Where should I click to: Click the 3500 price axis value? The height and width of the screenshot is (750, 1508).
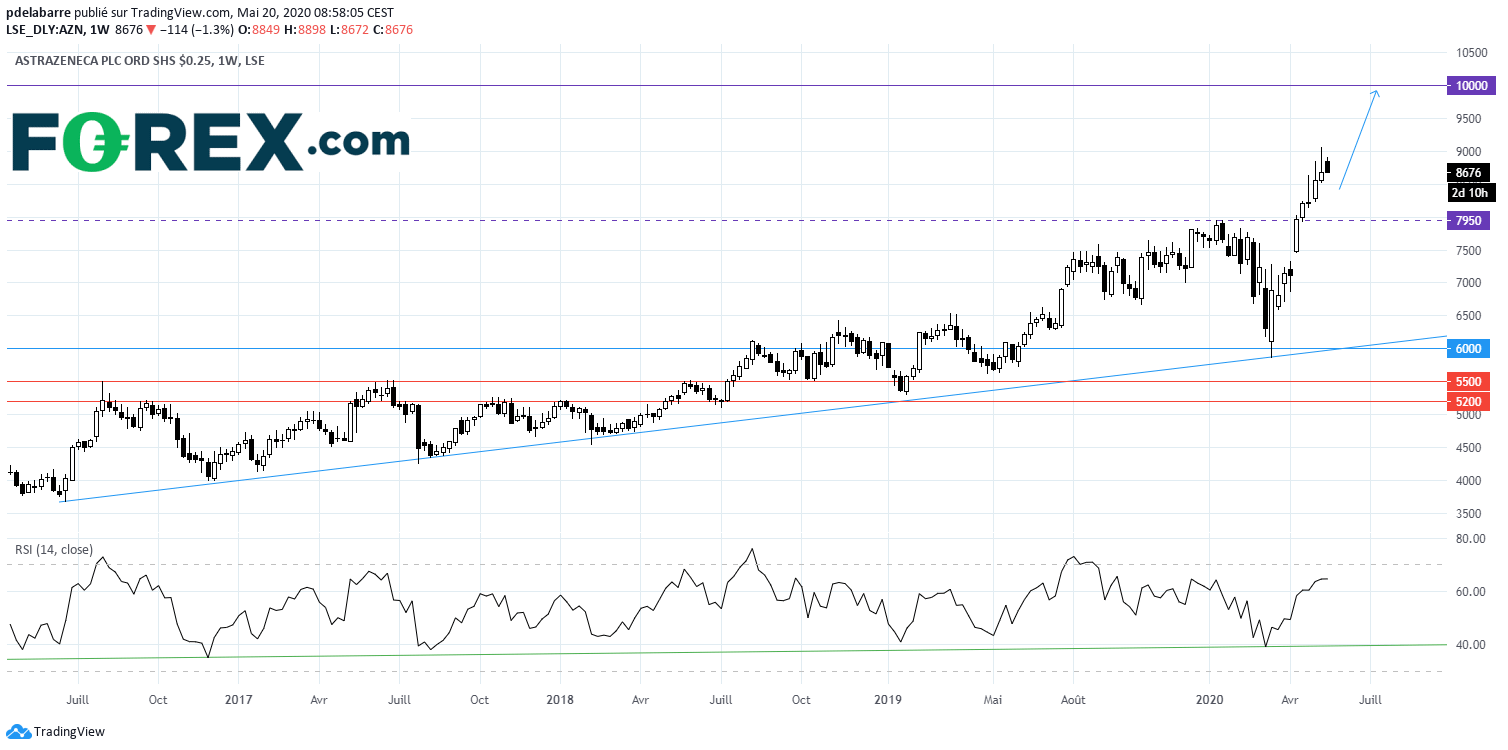tap(1469, 513)
